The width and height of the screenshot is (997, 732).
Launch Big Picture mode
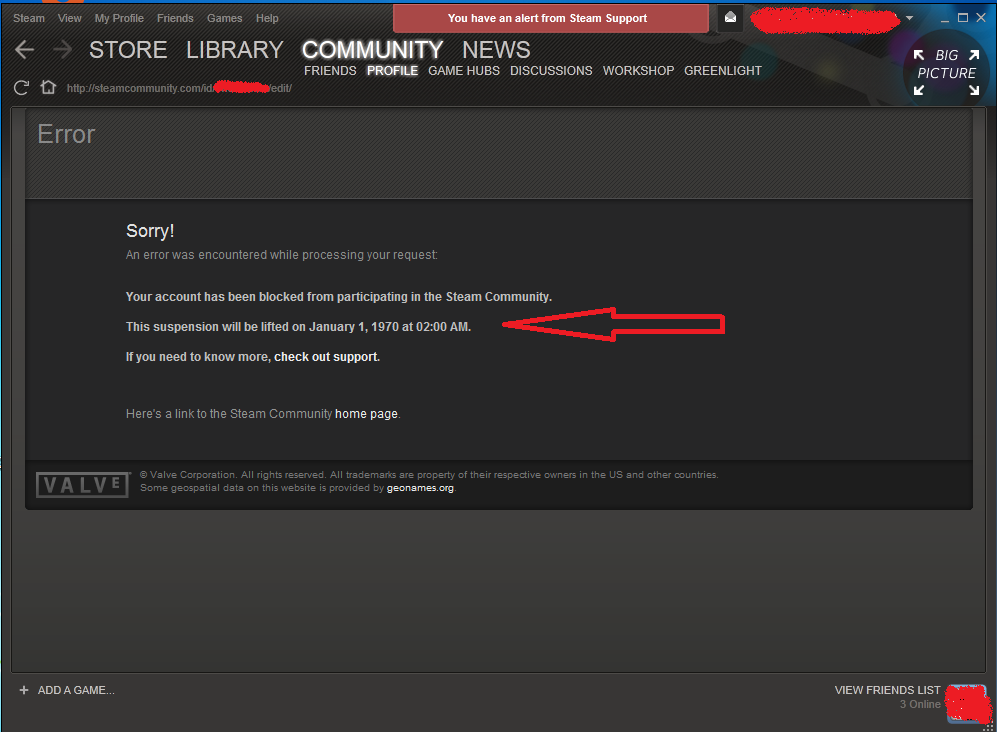(x=946, y=73)
